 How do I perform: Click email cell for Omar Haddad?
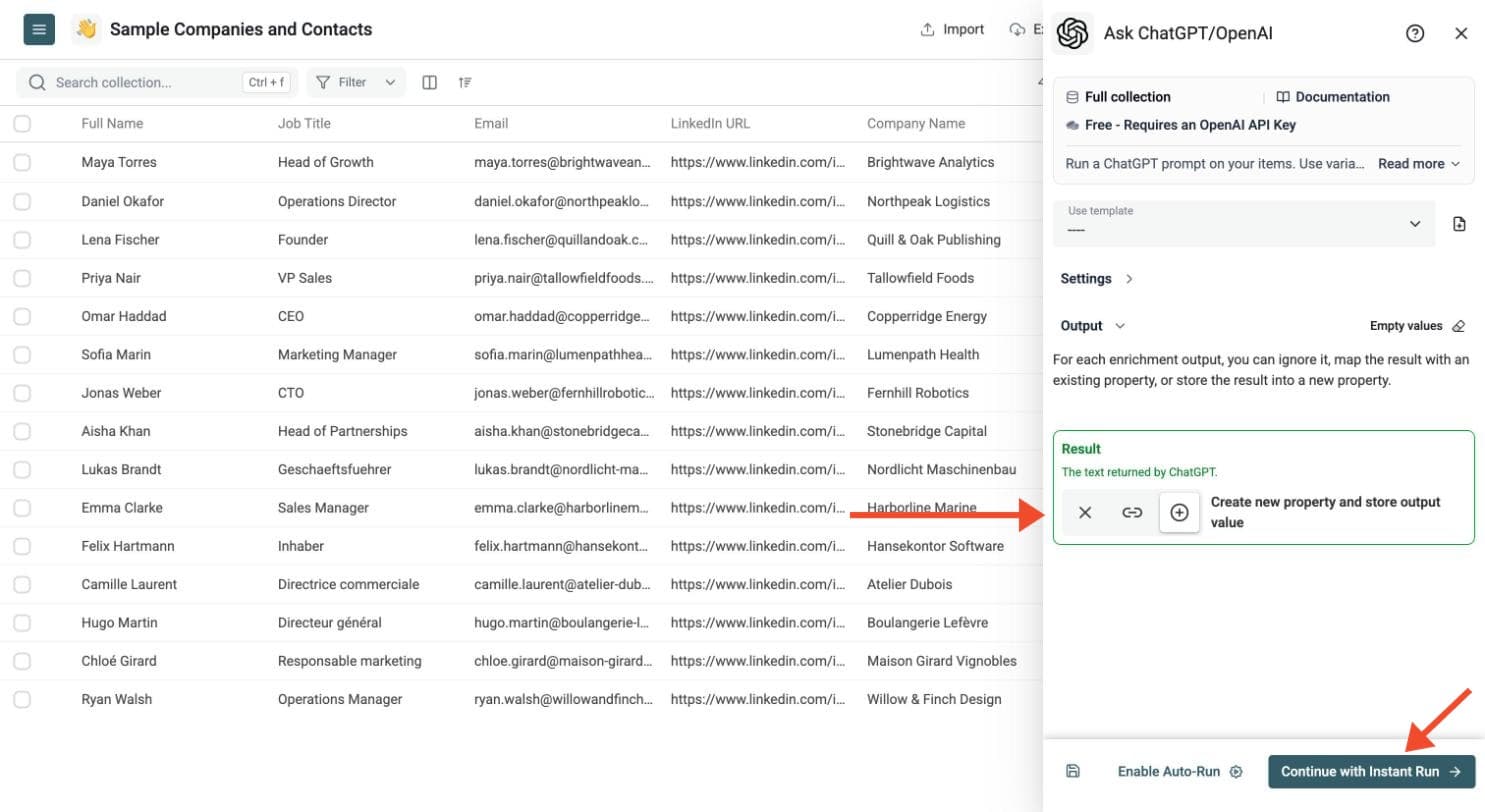(x=562, y=316)
